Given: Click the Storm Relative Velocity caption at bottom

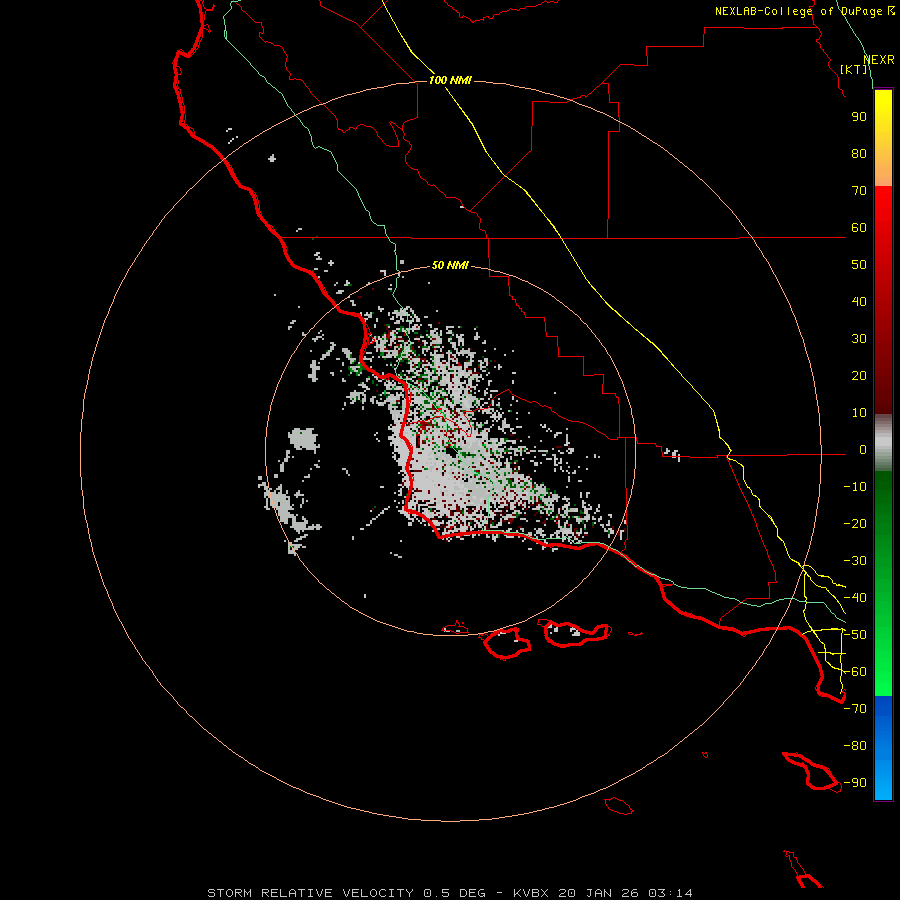Looking at the screenshot, I should click(x=449, y=893).
